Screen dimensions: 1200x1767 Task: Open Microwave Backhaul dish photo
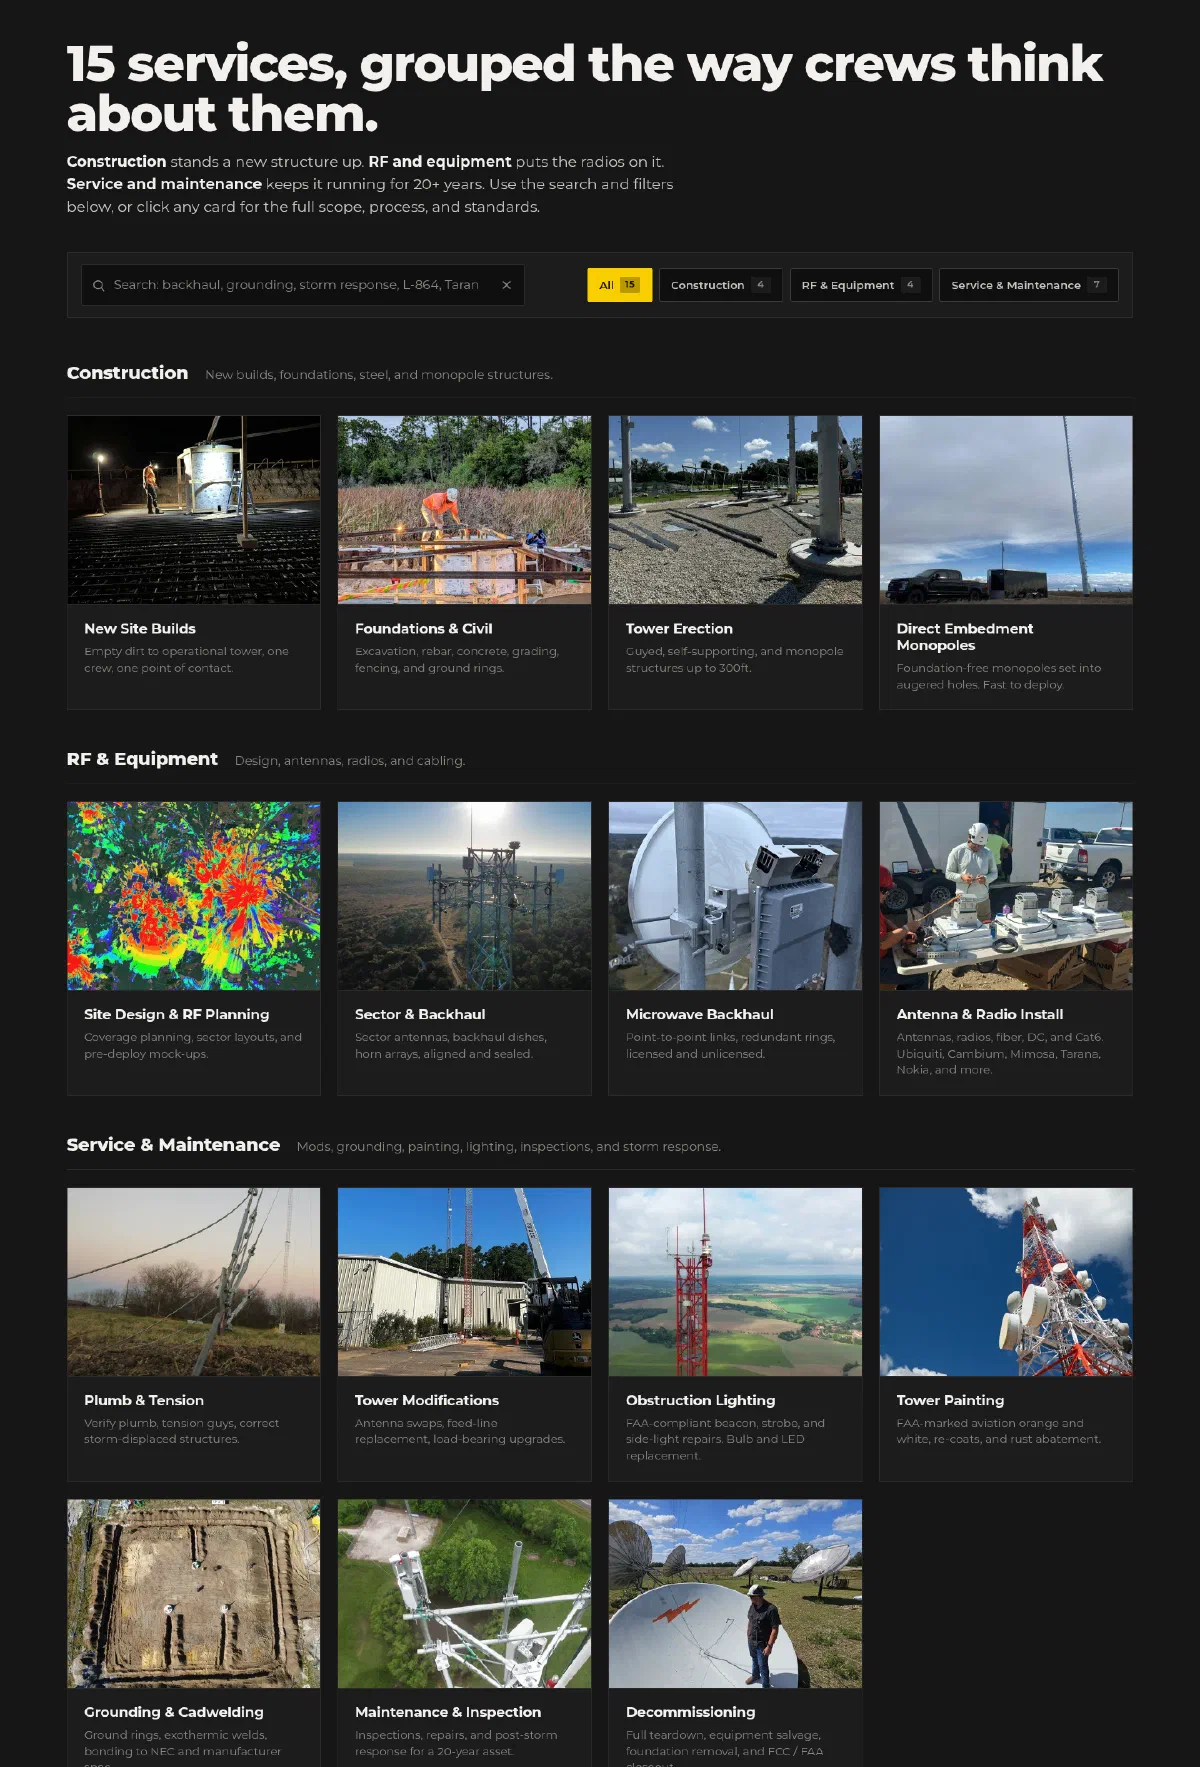pyautogui.click(x=735, y=896)
